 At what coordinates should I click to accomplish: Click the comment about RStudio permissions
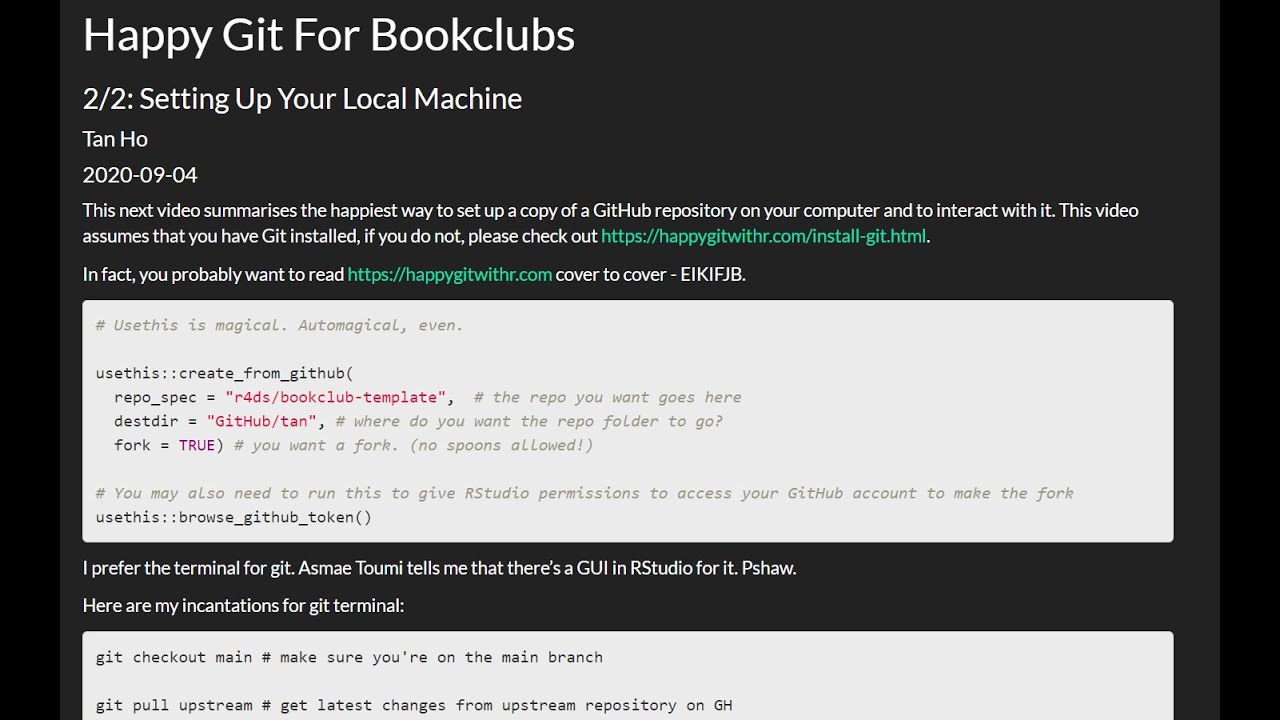pyautogui.click(x=584, y=493)
